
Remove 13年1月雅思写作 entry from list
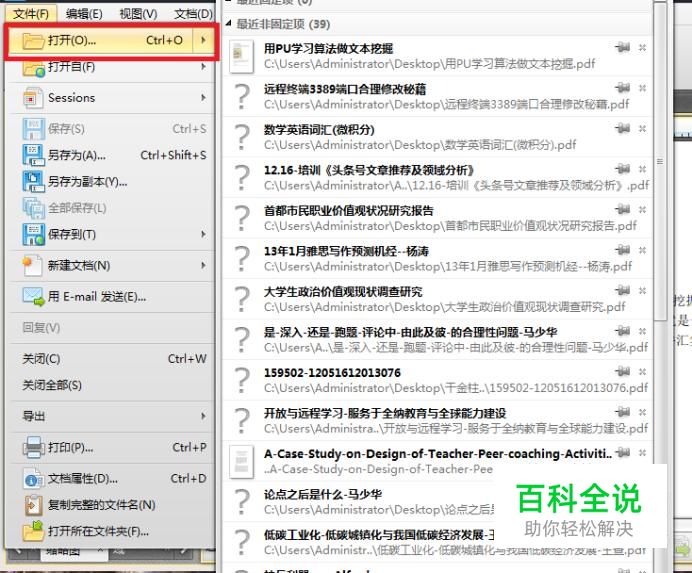[x=643, y=250]
